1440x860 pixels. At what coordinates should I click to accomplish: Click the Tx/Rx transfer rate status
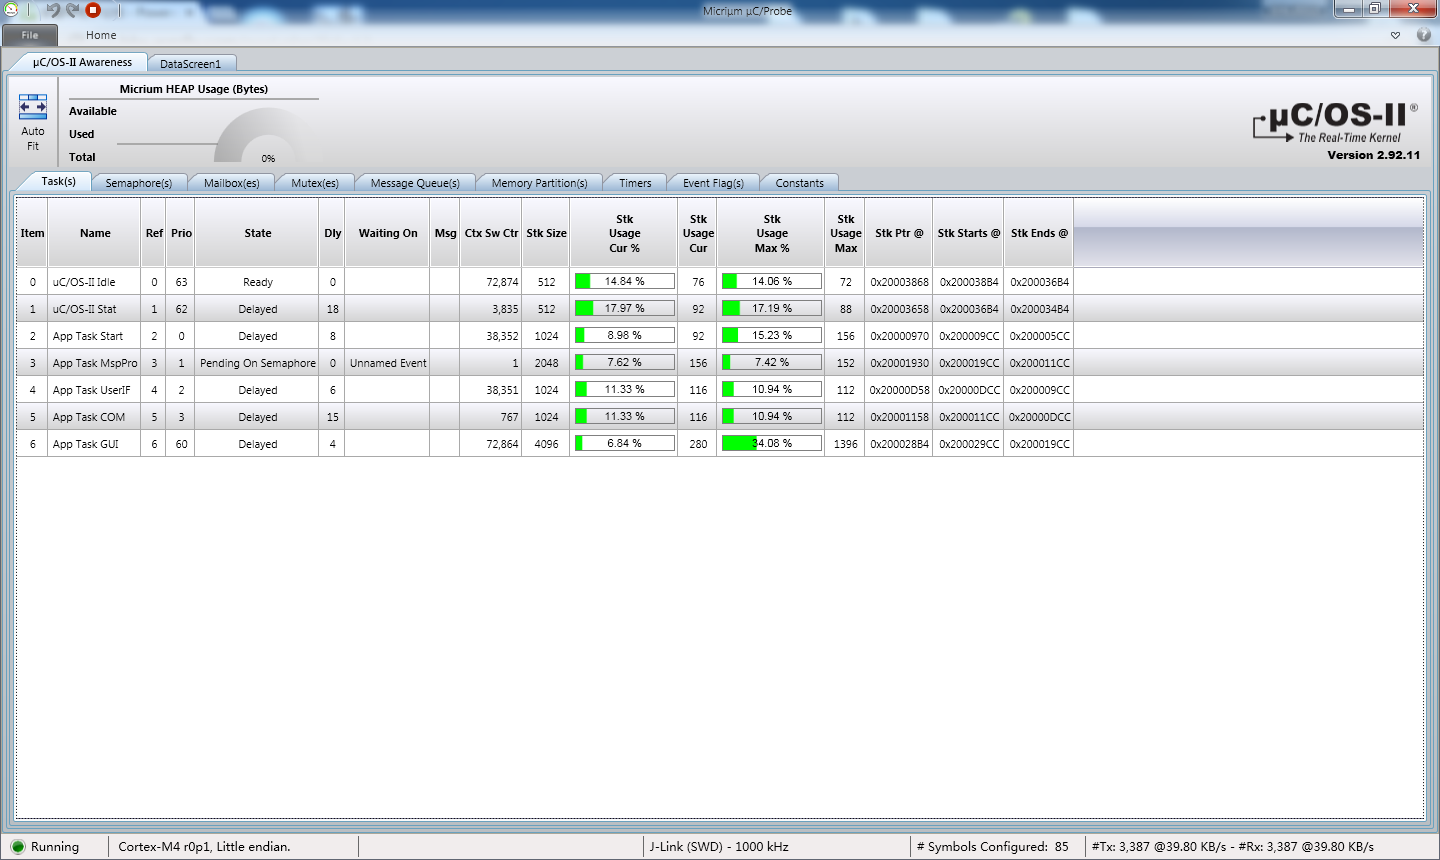(1233, 847)
